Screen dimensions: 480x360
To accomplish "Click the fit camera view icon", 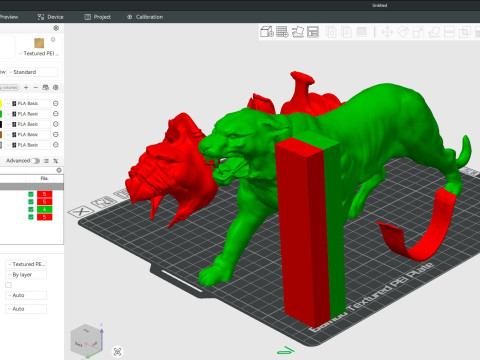I will click(x=117, y=352).
